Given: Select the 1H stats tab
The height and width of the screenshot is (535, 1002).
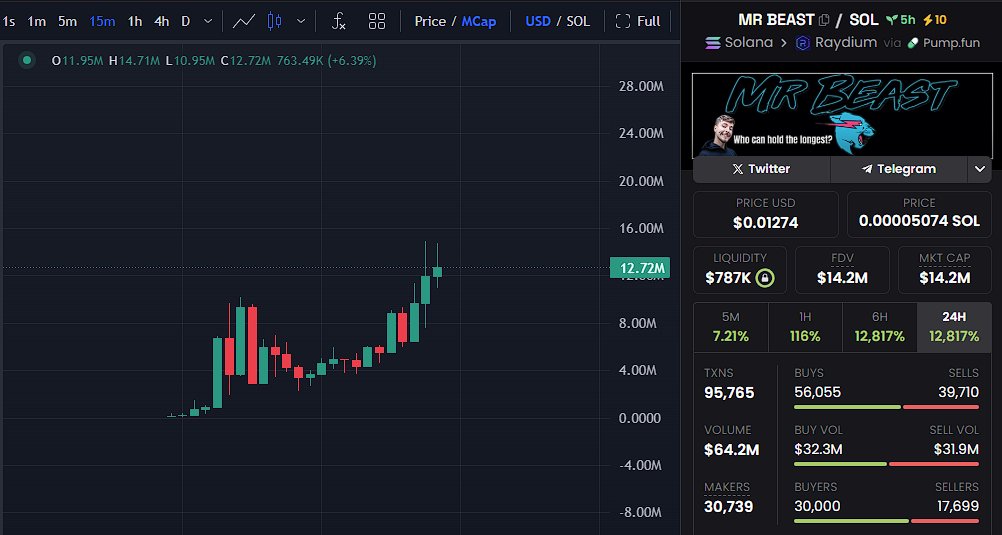Looking at the screenshot, I should coord(805,327).
